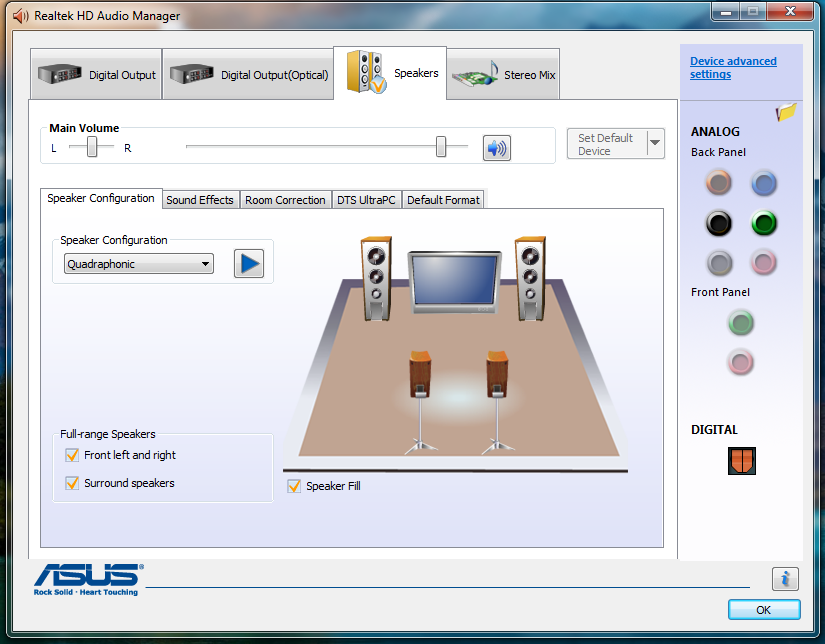825x644 pixels.
Task: Toggle the Speaker Fill checkbox
Action: tap(294, 486)
